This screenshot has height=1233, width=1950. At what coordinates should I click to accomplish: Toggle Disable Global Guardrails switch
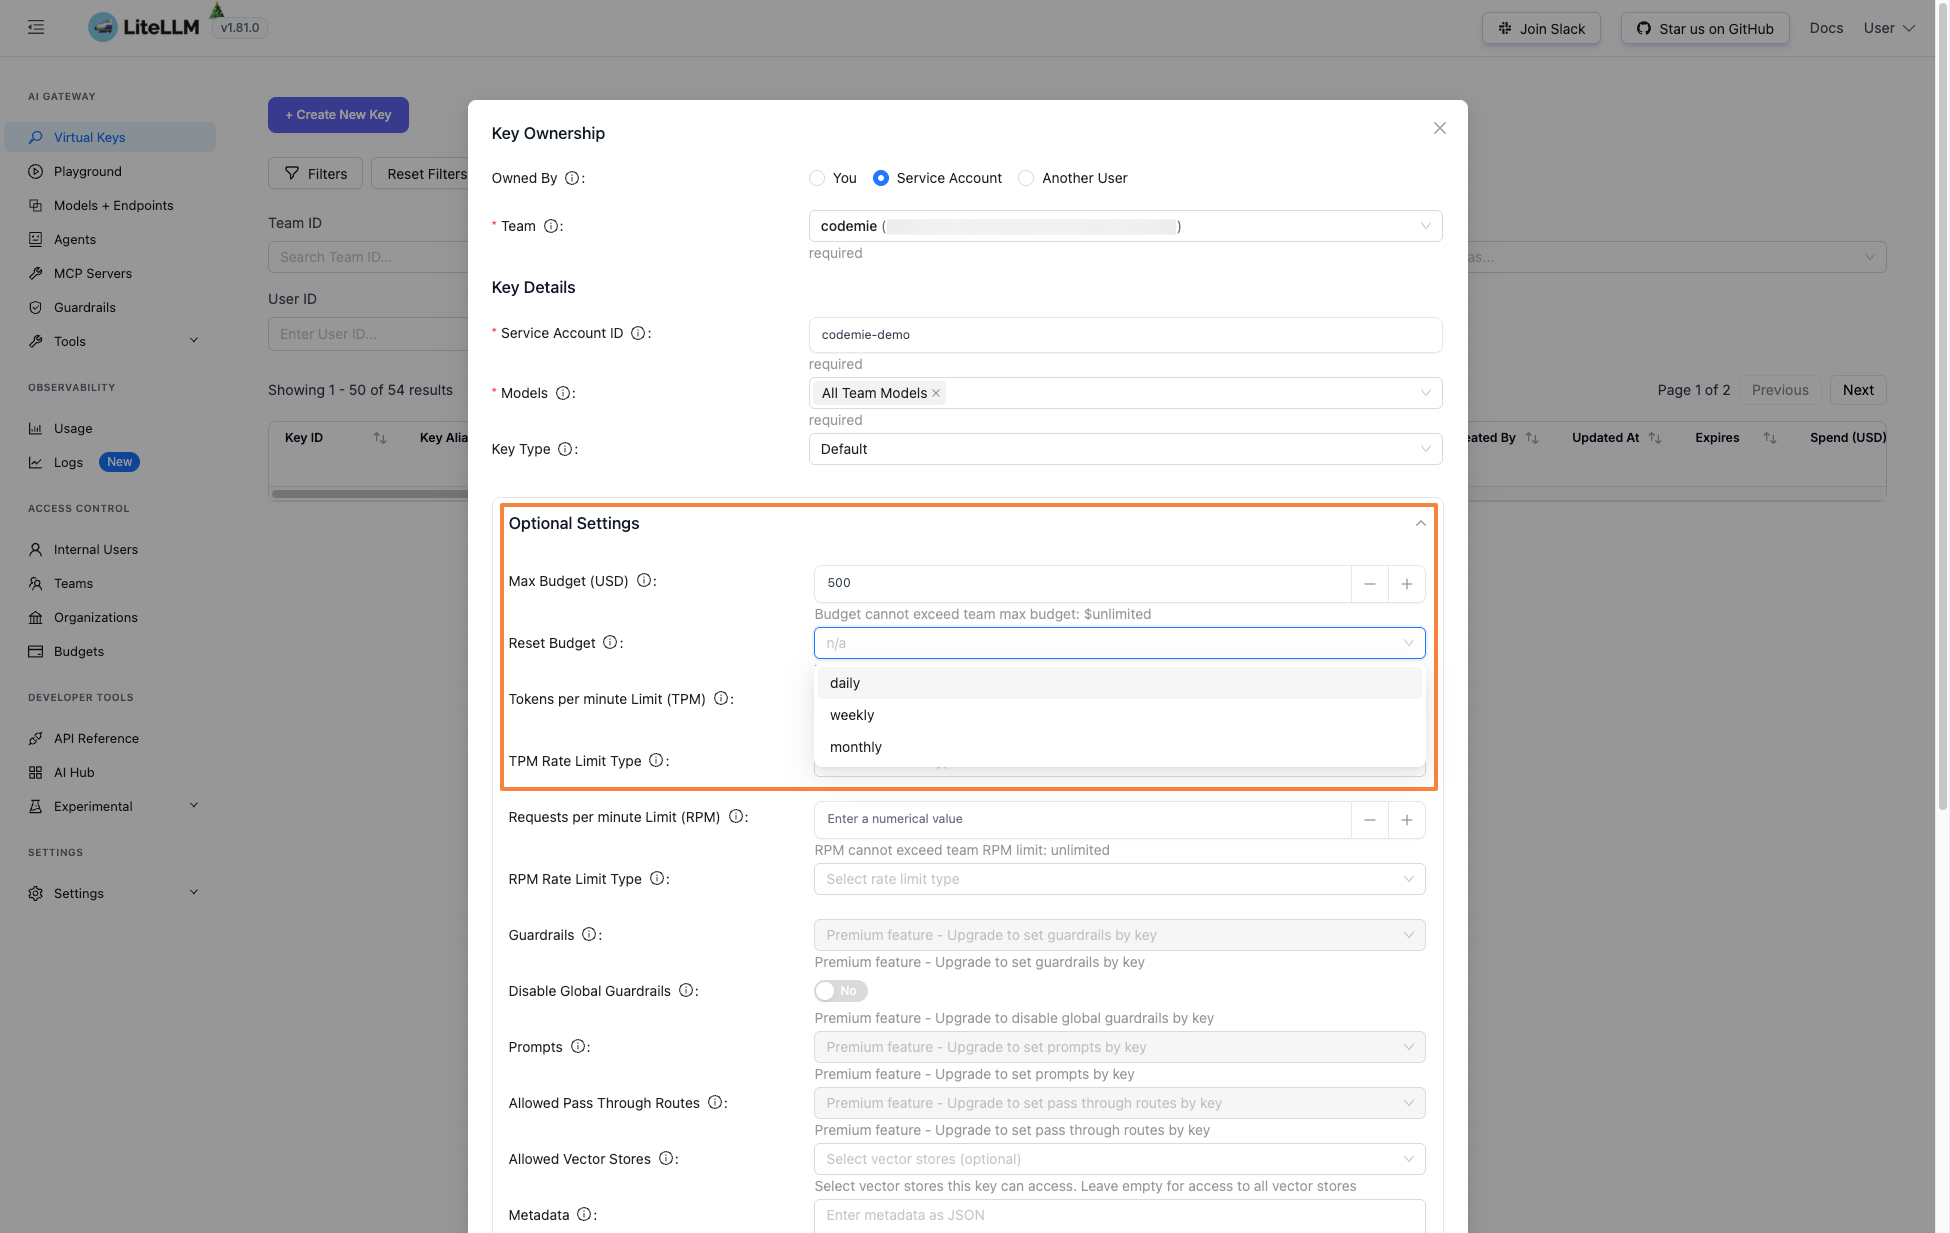coord(840,991)
